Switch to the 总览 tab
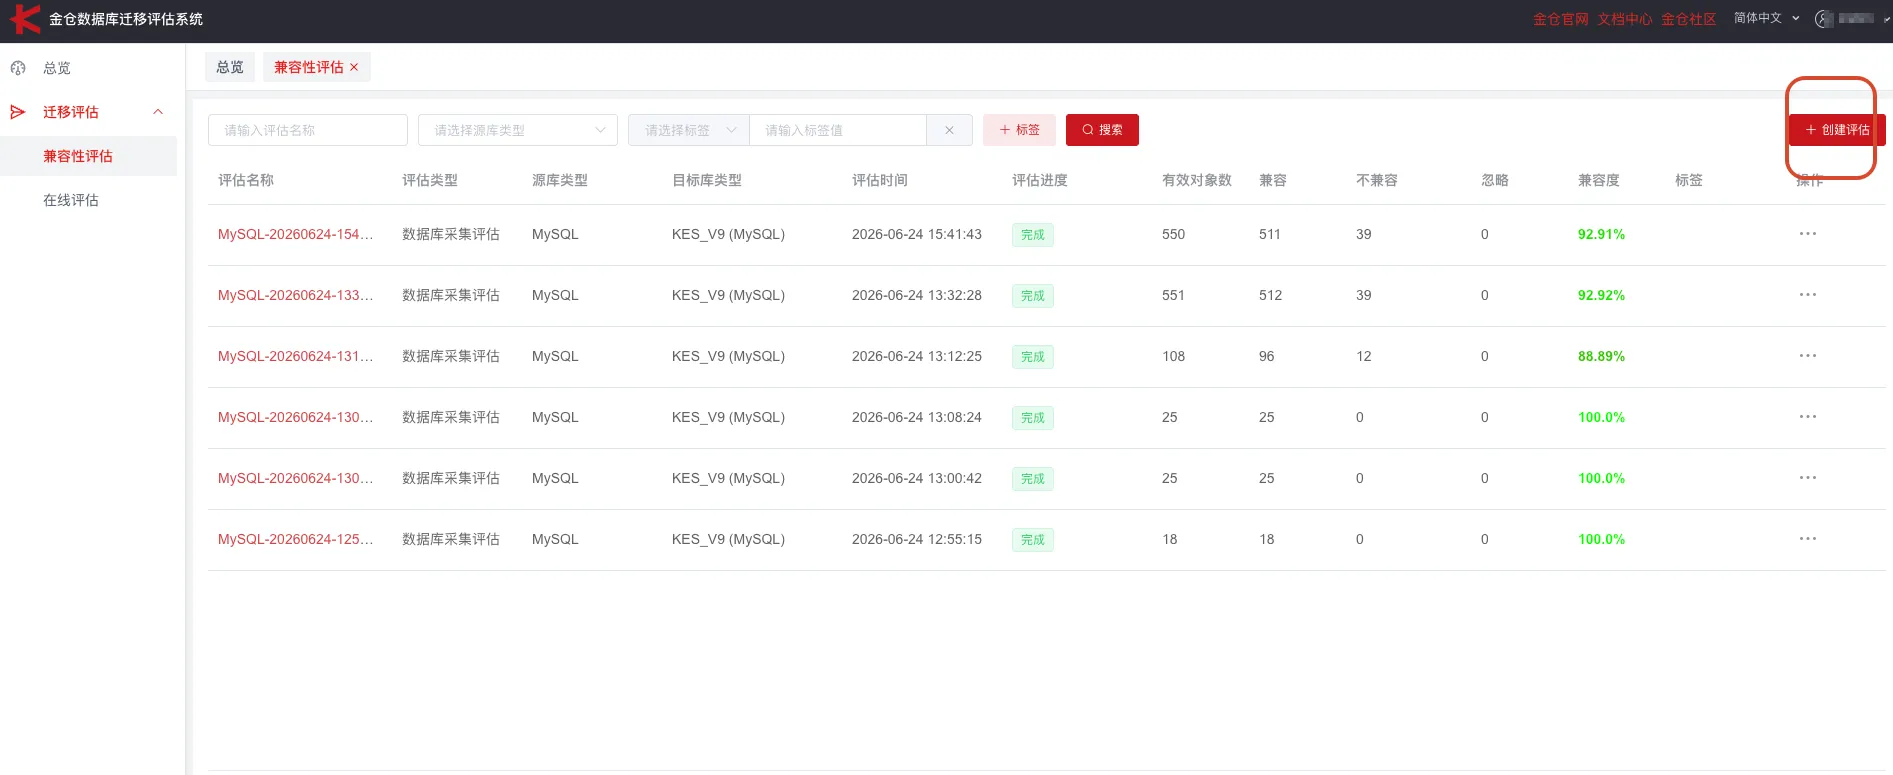The image size is (1893, 775). click(230, 67)
